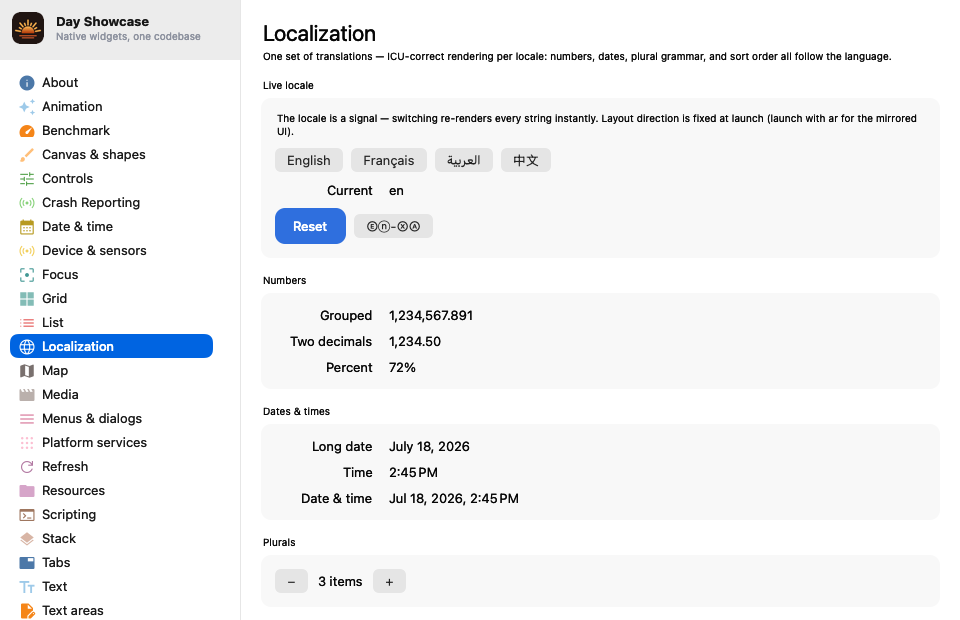Click the Device & sensors signal icon
This screenshot has width=960, height=620.
(x=27, y=251)
